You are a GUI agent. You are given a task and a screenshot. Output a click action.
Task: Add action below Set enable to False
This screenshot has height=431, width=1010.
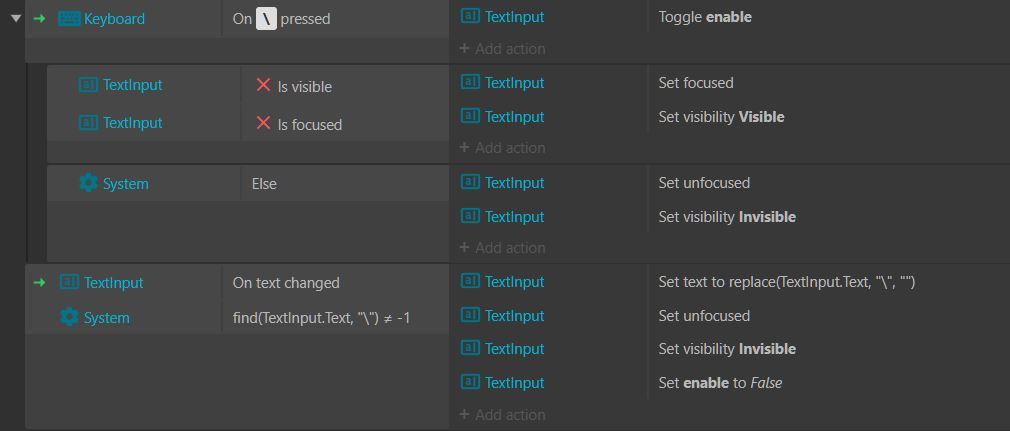coord(502,415)
